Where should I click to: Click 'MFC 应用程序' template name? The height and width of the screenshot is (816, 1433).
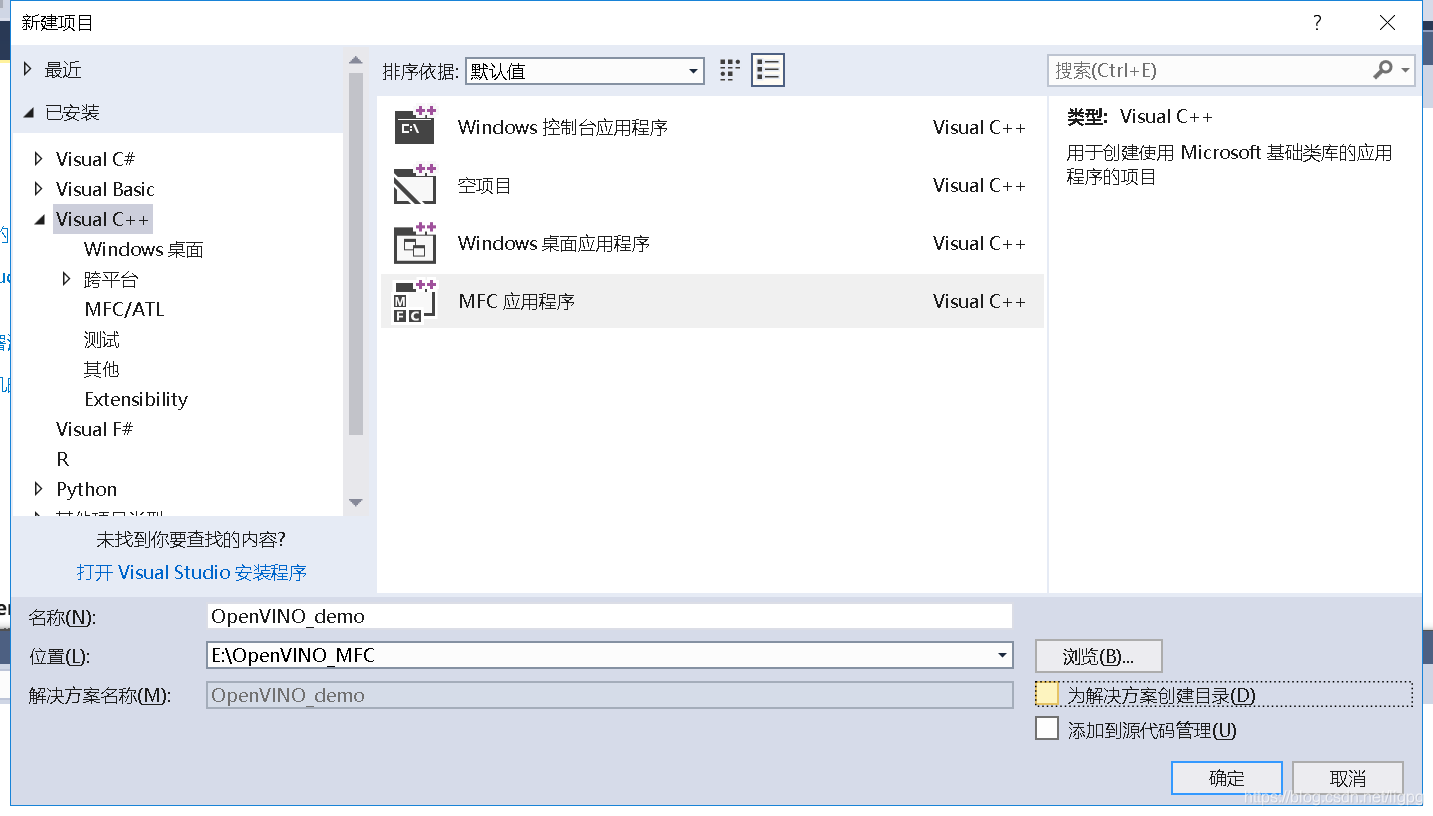click(x=517, y=301)
